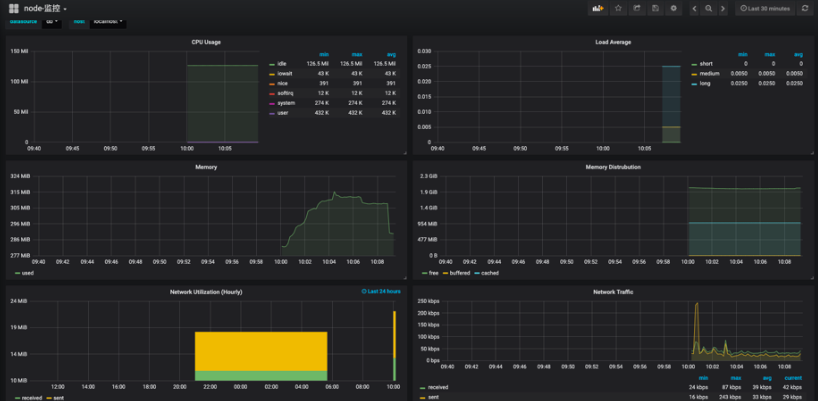Open the datasource variable dropdown

[x=51, y=22]
